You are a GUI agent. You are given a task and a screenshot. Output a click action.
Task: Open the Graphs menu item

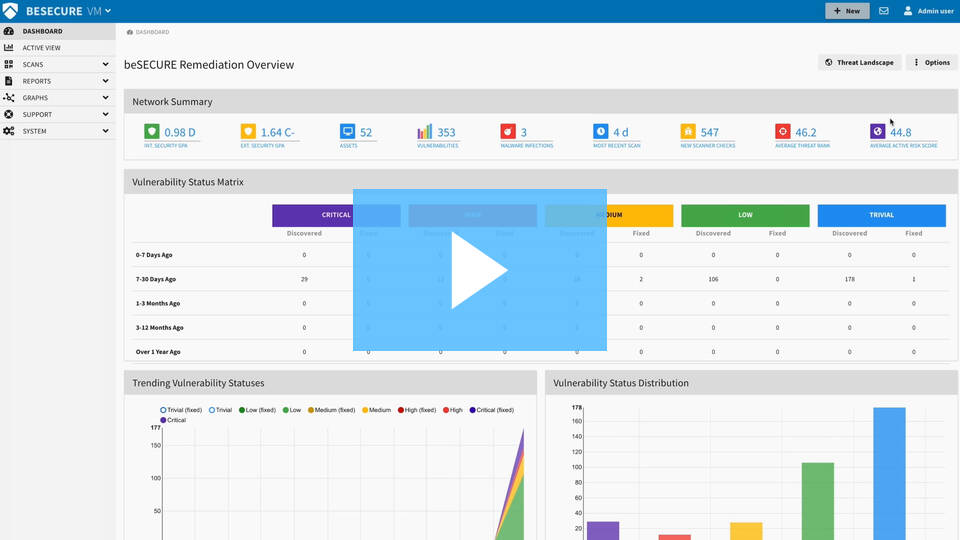tap(58, 97)
